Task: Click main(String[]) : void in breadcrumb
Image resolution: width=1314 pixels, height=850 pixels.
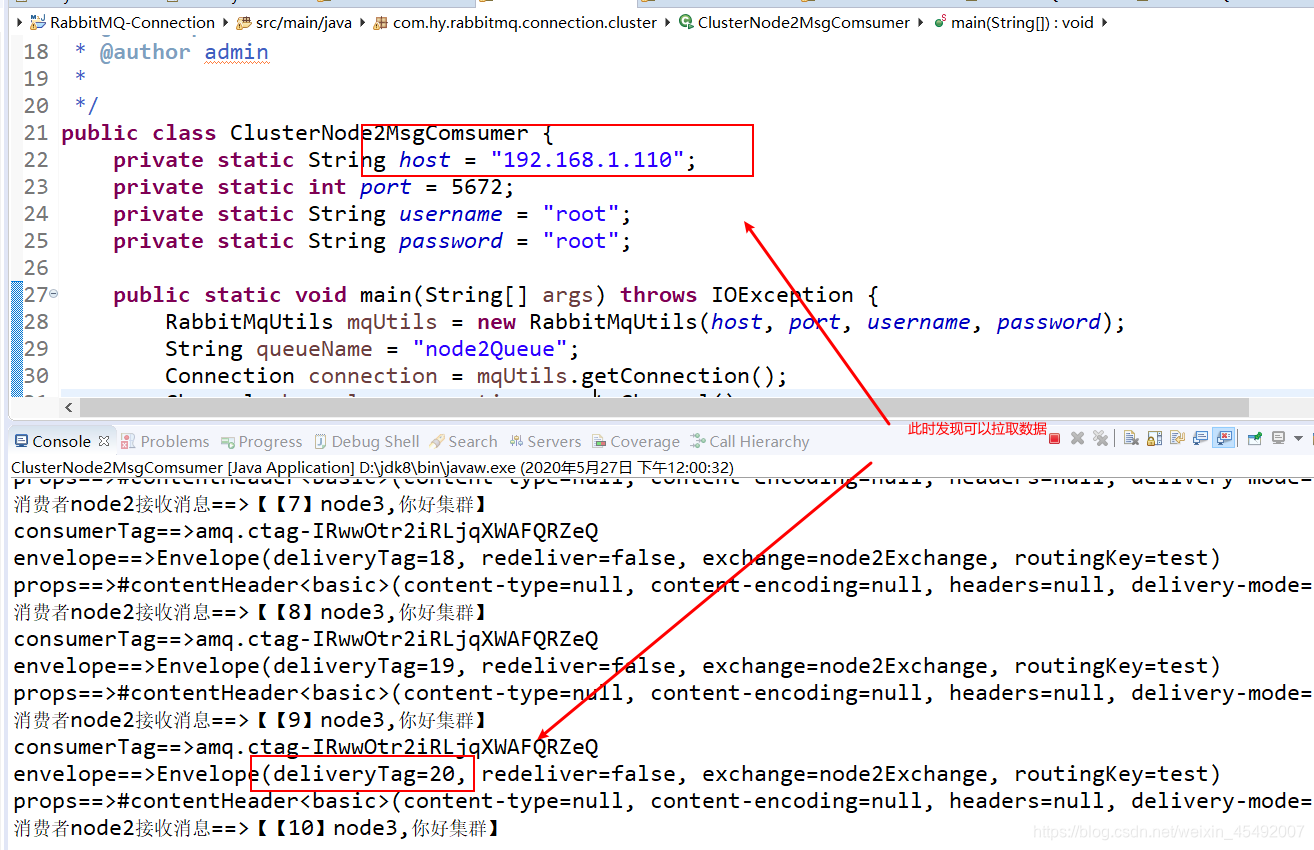Action: pyautogui.click(x=1022, y=22)
